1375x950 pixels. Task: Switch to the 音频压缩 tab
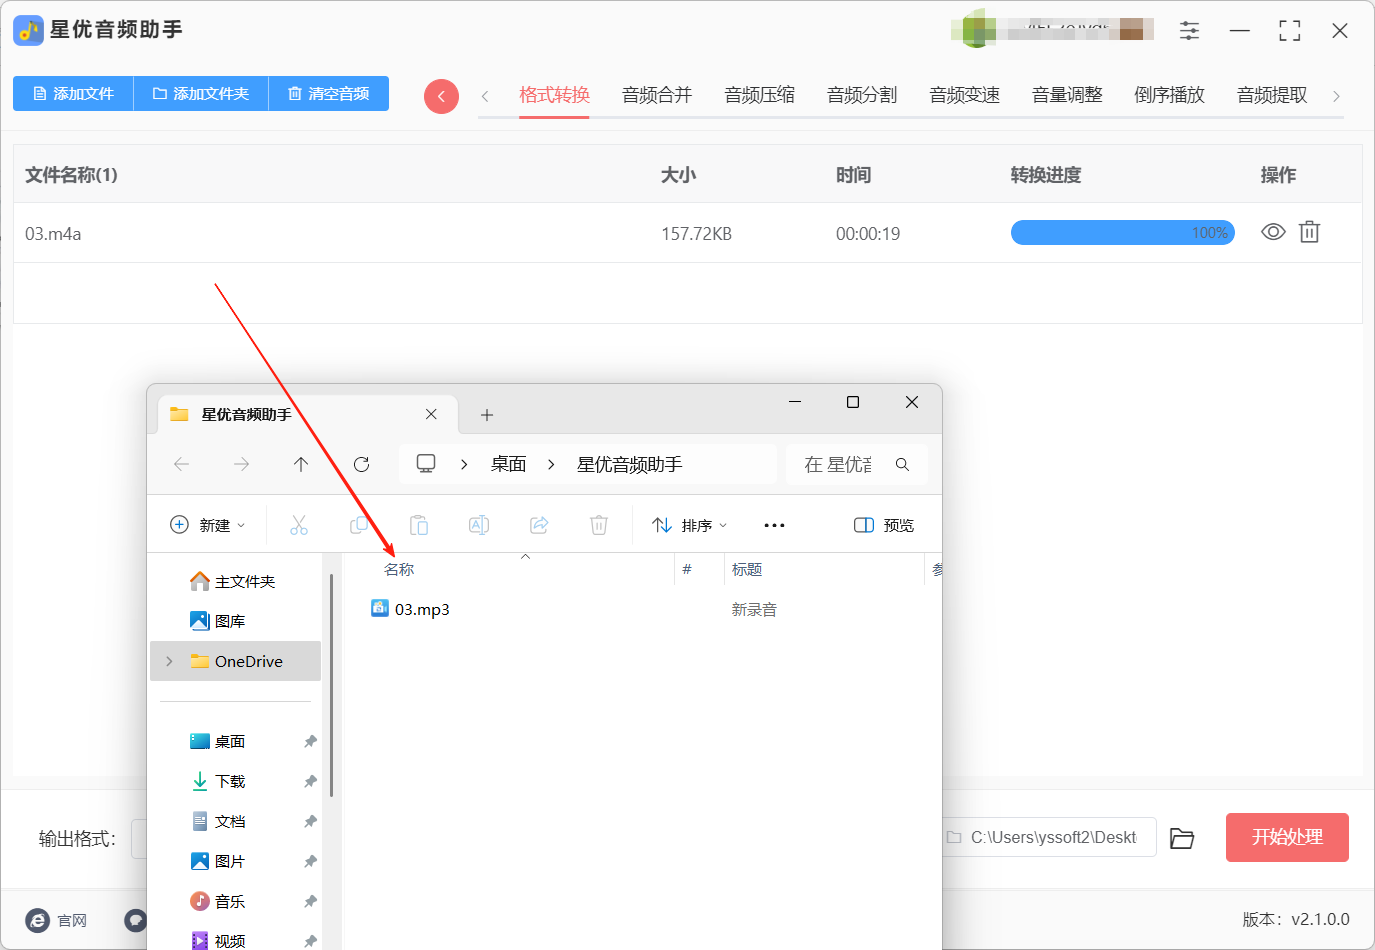pos(760,95)
